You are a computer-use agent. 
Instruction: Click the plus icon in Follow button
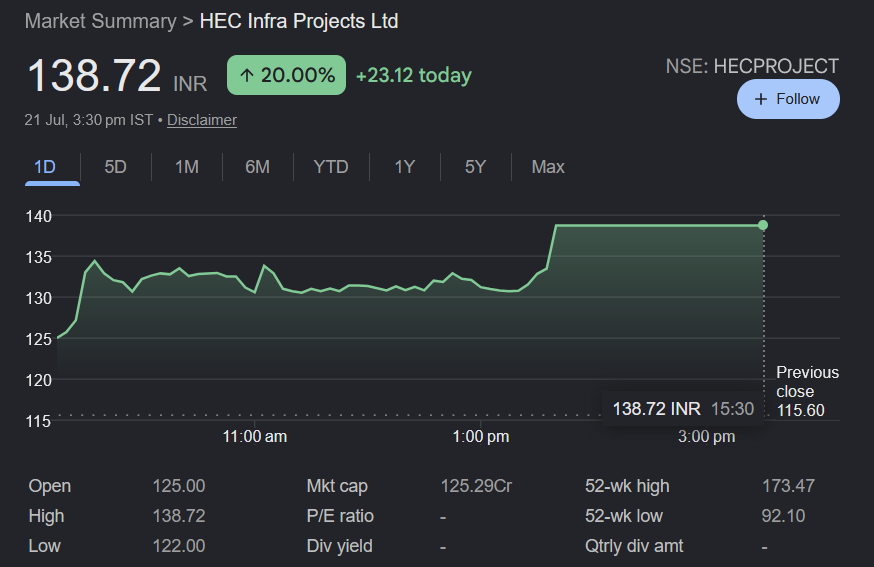coord(761,99)
